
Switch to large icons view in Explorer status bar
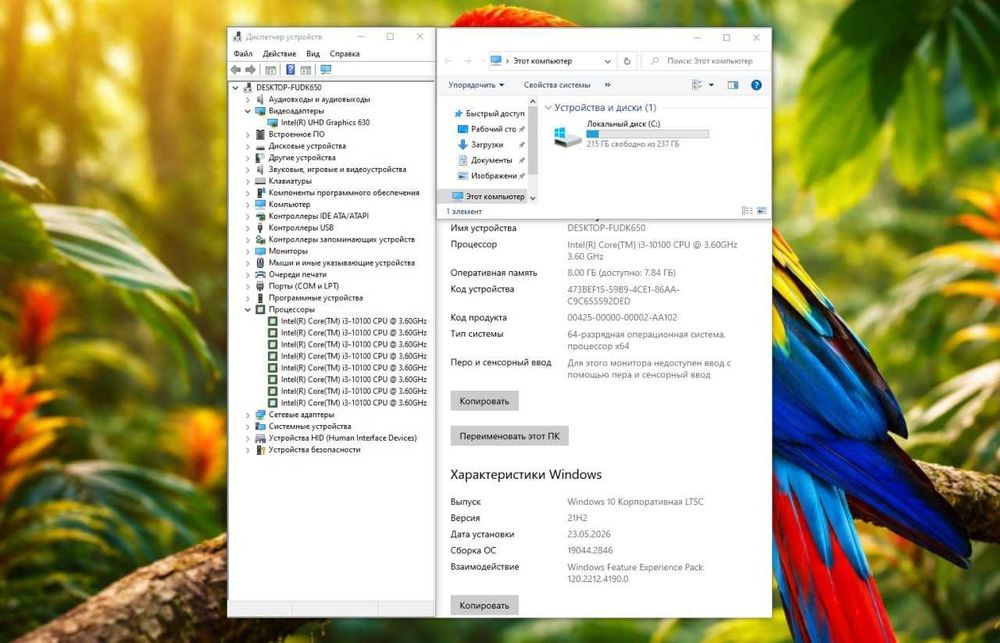coord(761,211)
